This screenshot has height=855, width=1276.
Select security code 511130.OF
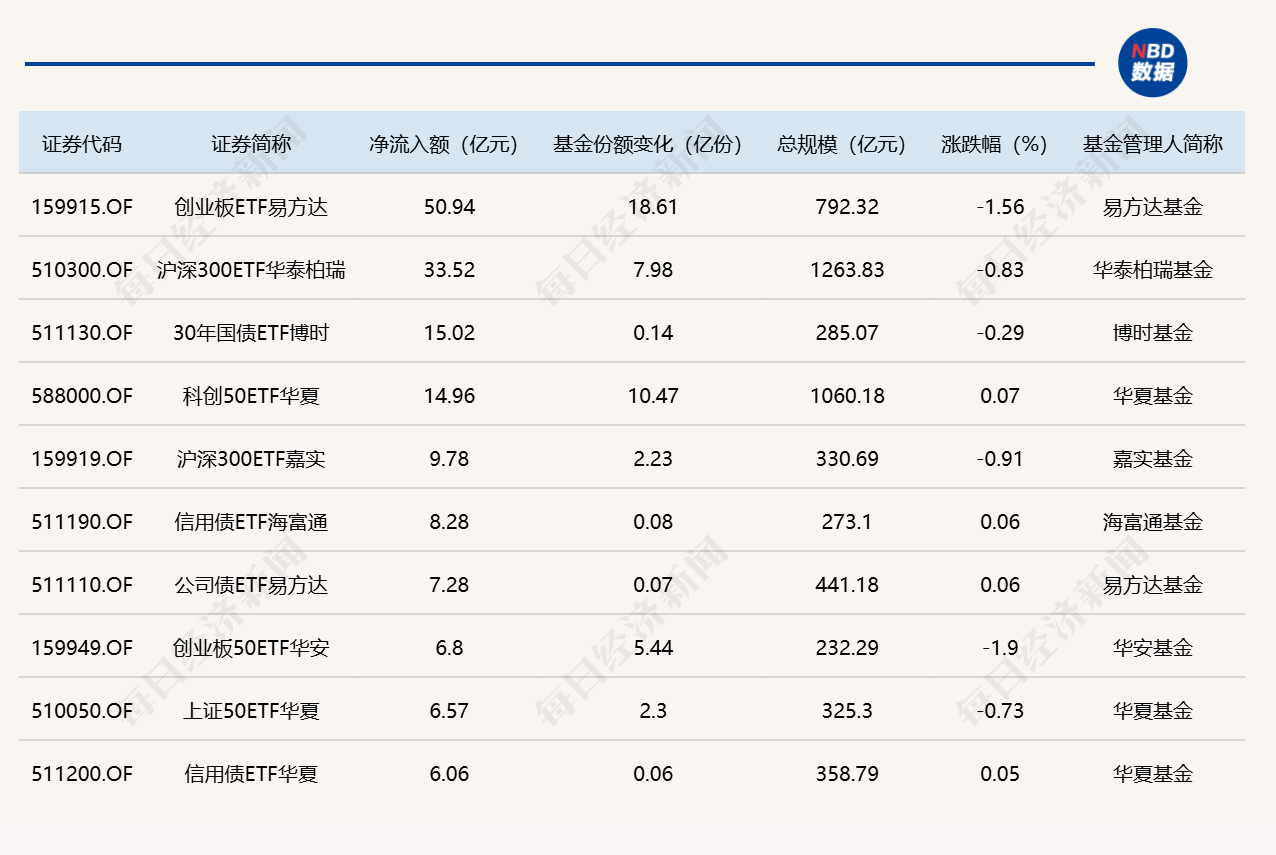click(x=82, y=333)
